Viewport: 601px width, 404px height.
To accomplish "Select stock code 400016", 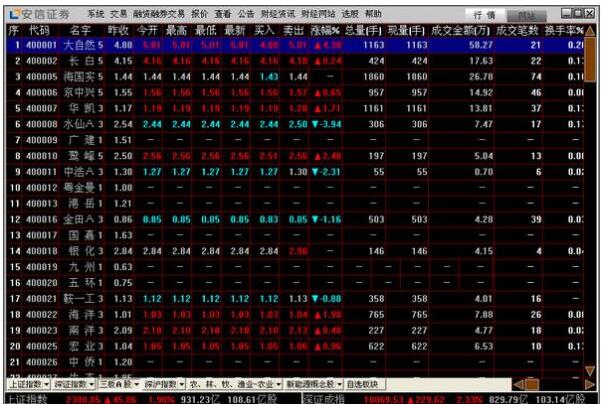I will (41, 219).
